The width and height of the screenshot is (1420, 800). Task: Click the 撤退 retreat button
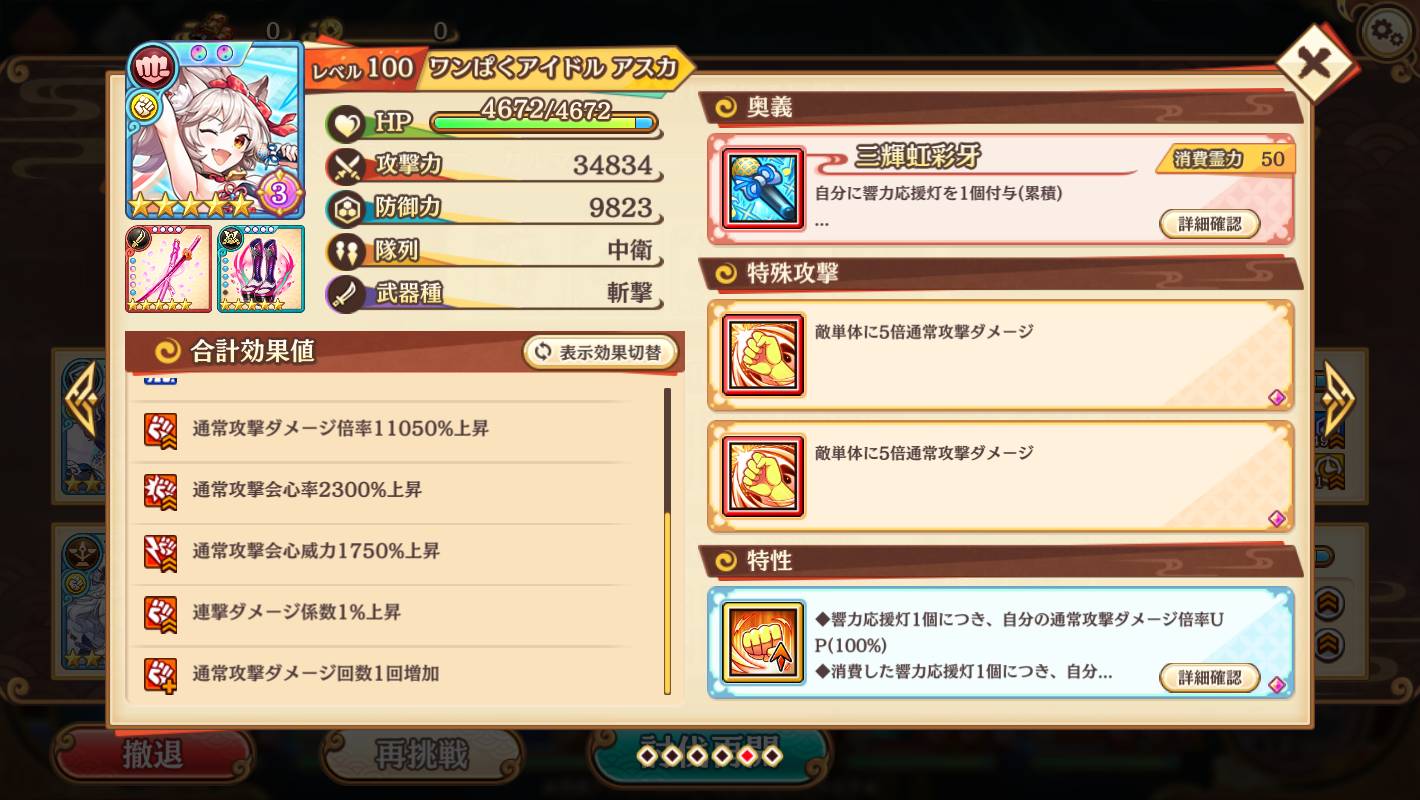(x=152, y=755)
